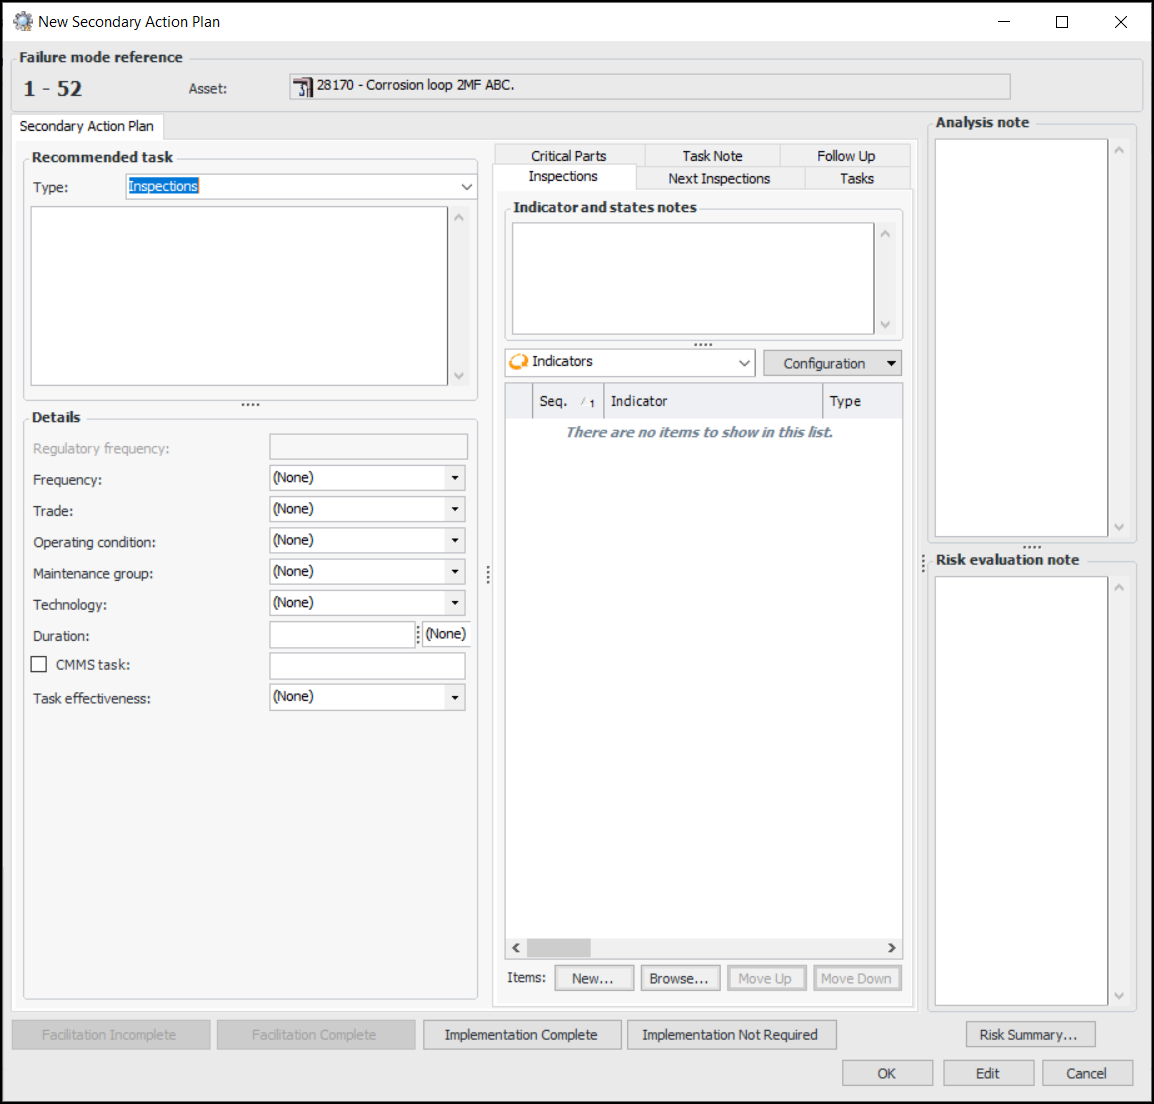The width and height of the screenshot is (1154, 1104).
Task: Click the horizontal scrollbar thumb in the indicator list
Action: (558, 948)
